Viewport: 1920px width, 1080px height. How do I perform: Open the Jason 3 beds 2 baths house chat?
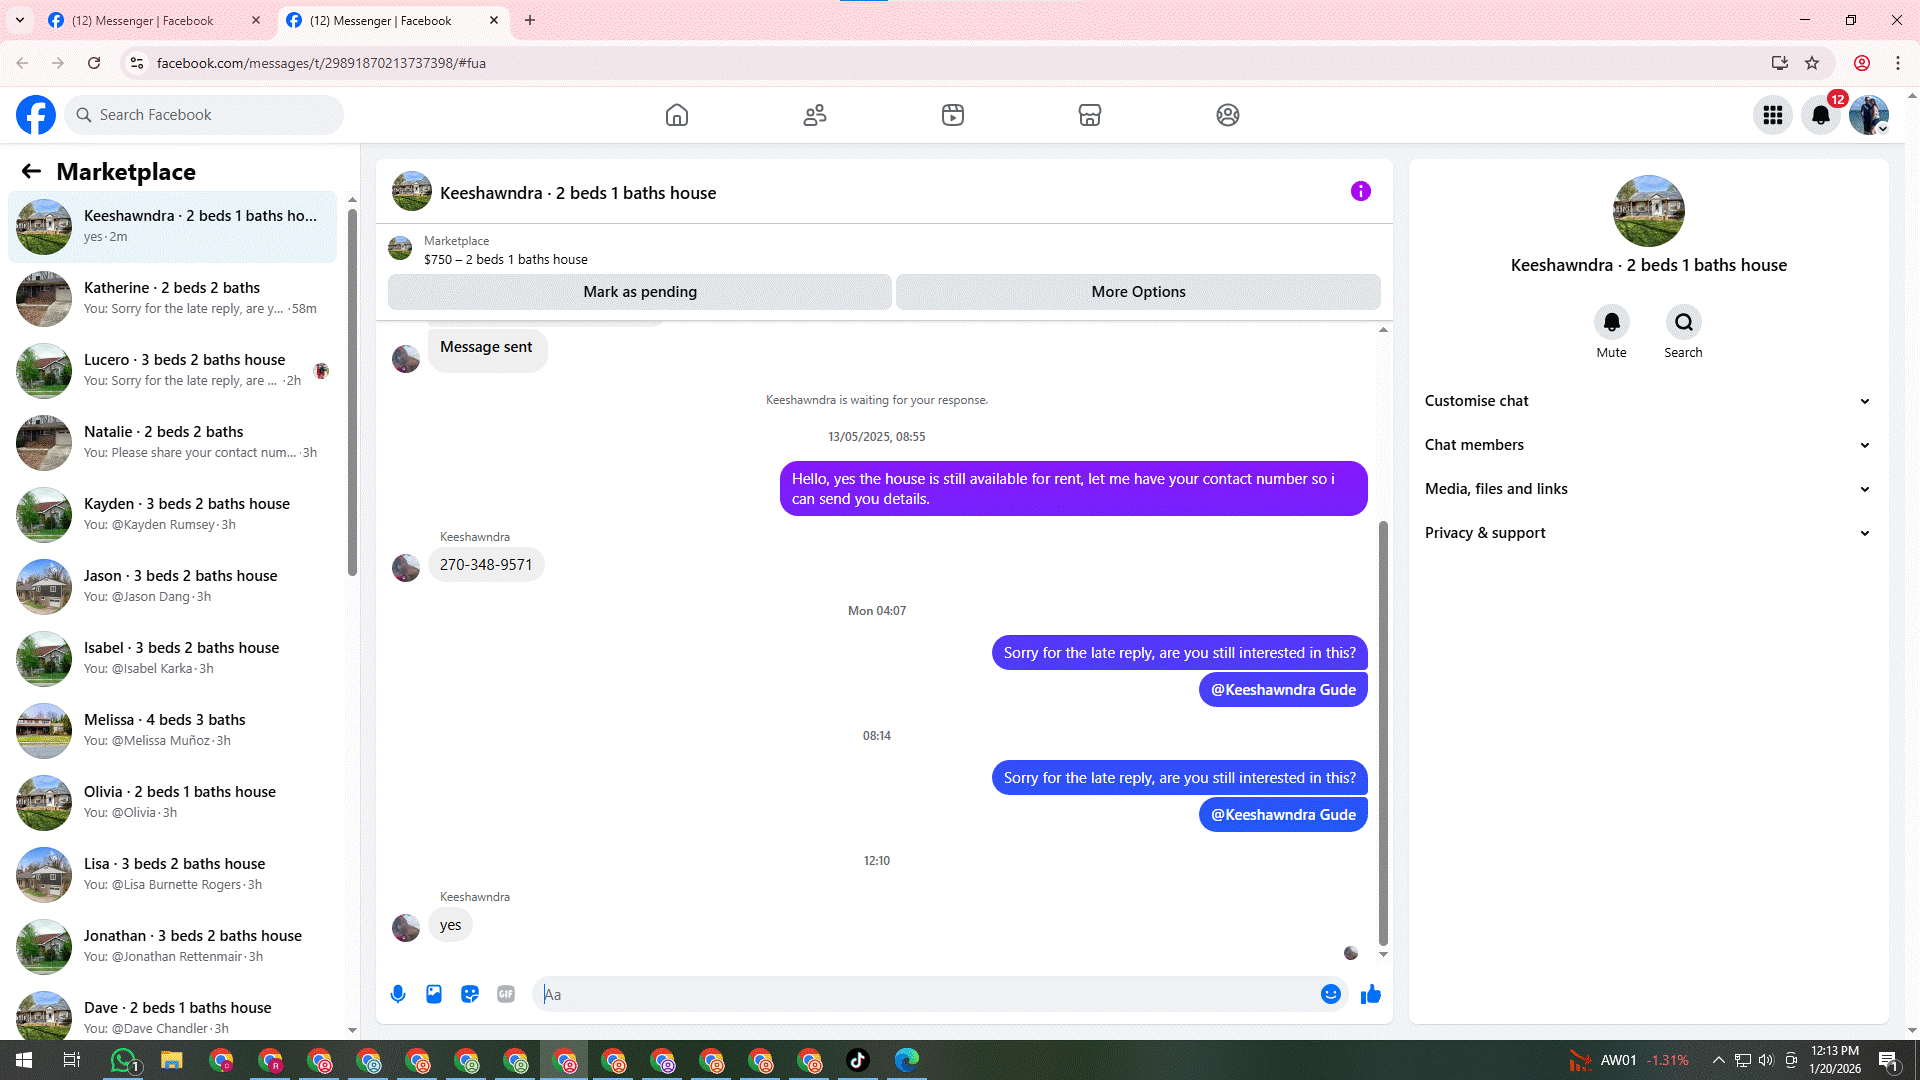pos(172,587)
